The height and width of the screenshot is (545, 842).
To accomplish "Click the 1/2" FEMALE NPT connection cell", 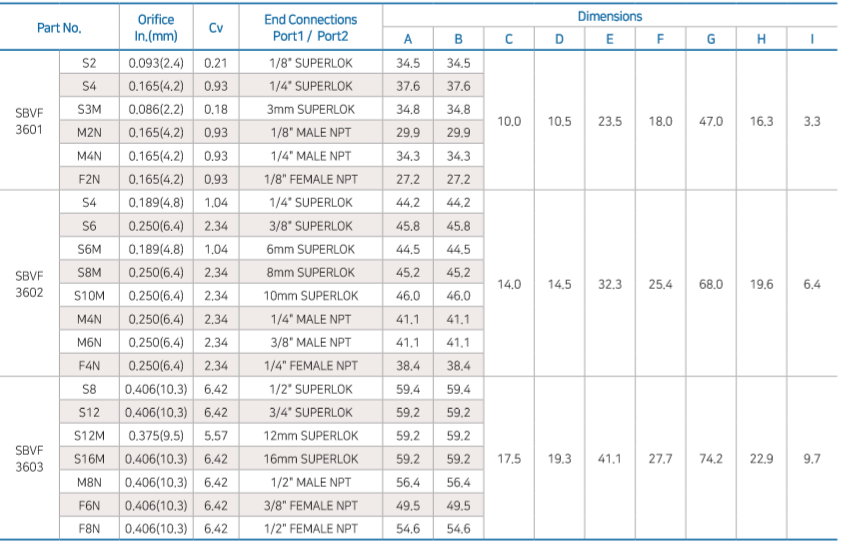I will 310,529.
